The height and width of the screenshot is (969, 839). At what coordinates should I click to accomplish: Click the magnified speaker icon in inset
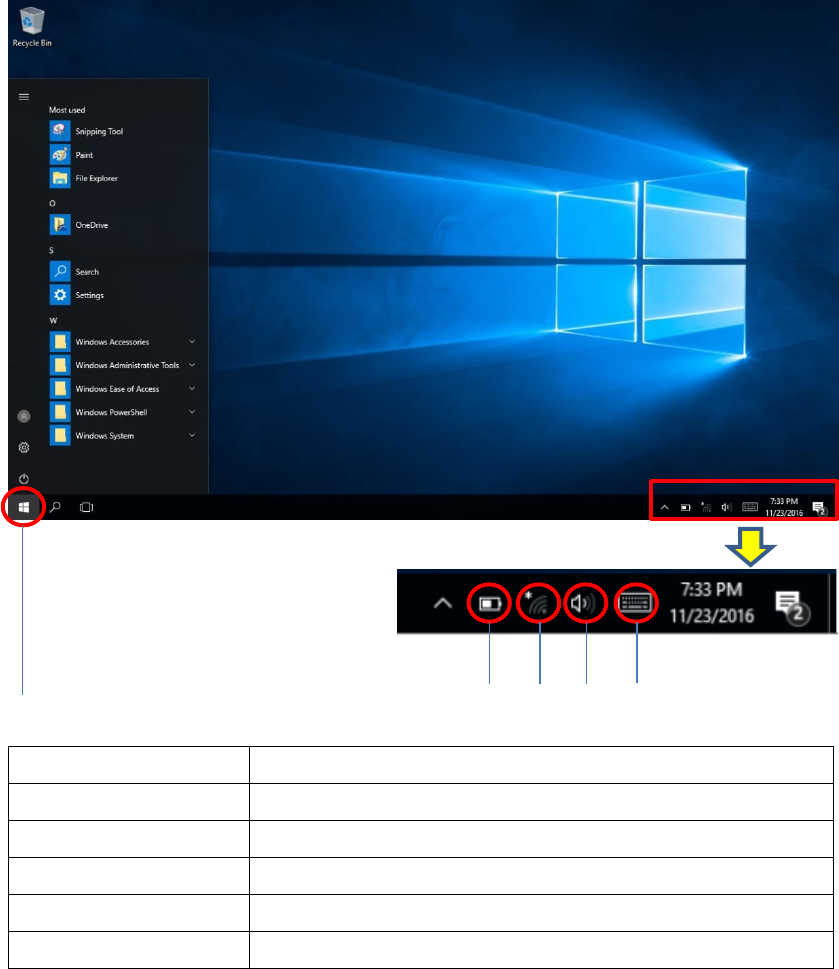582,603
